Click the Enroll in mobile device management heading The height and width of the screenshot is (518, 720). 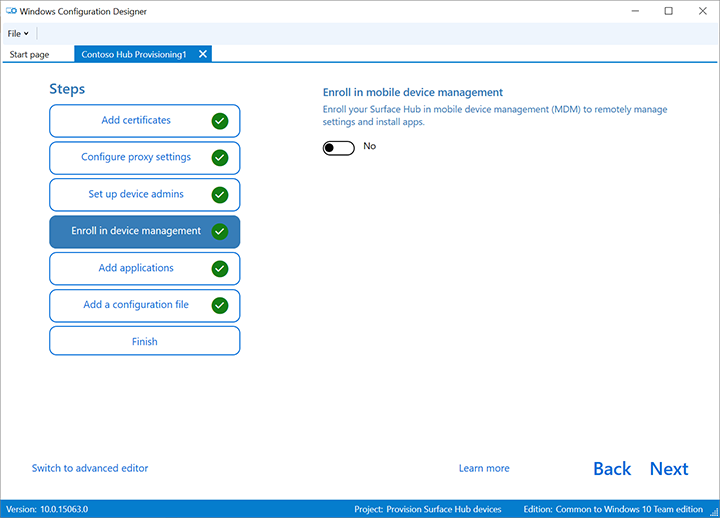[x=413, y=92]
